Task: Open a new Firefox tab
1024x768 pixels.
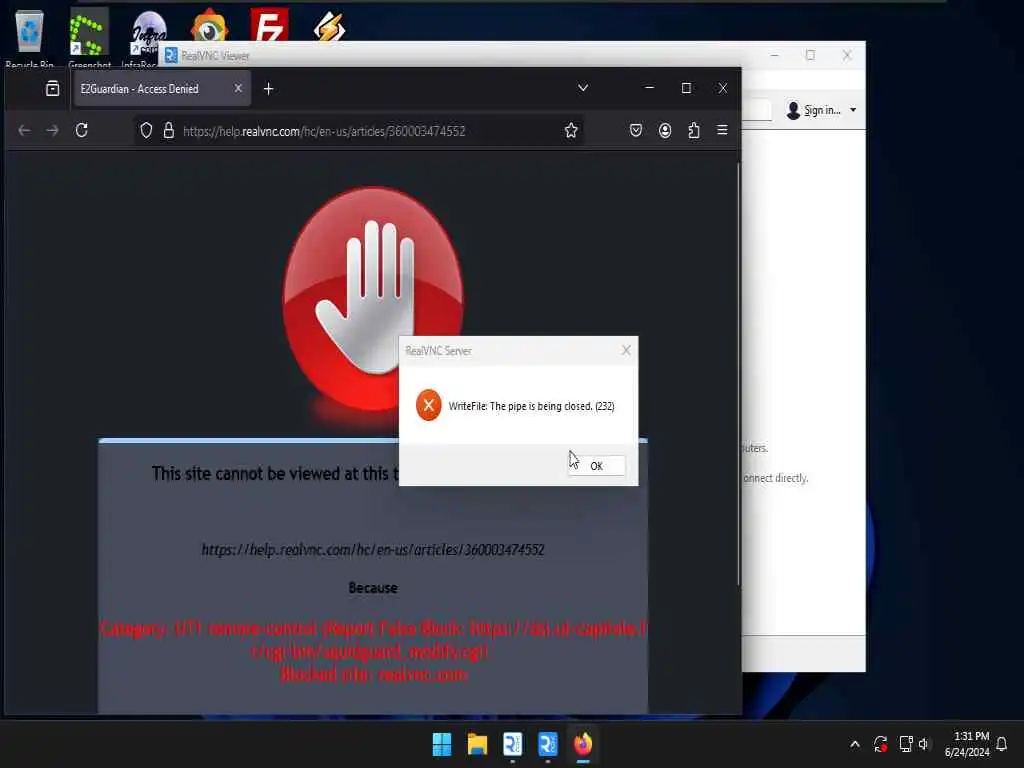Action: pos(268,89)
